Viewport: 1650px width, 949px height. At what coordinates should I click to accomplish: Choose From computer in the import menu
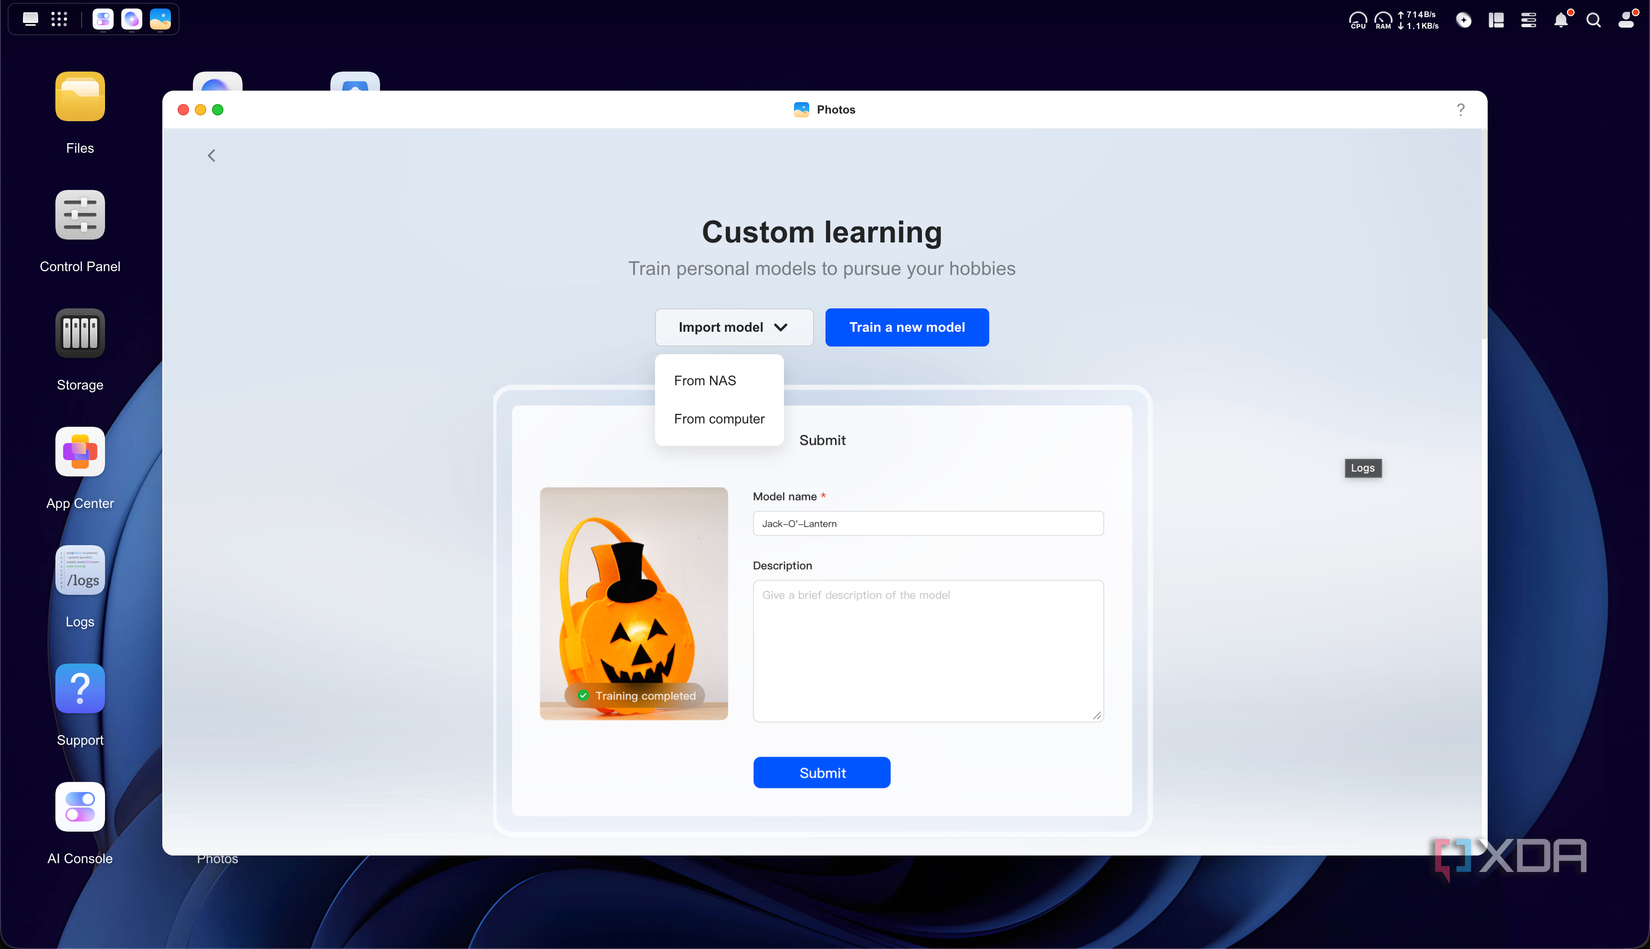coord(719,419)
